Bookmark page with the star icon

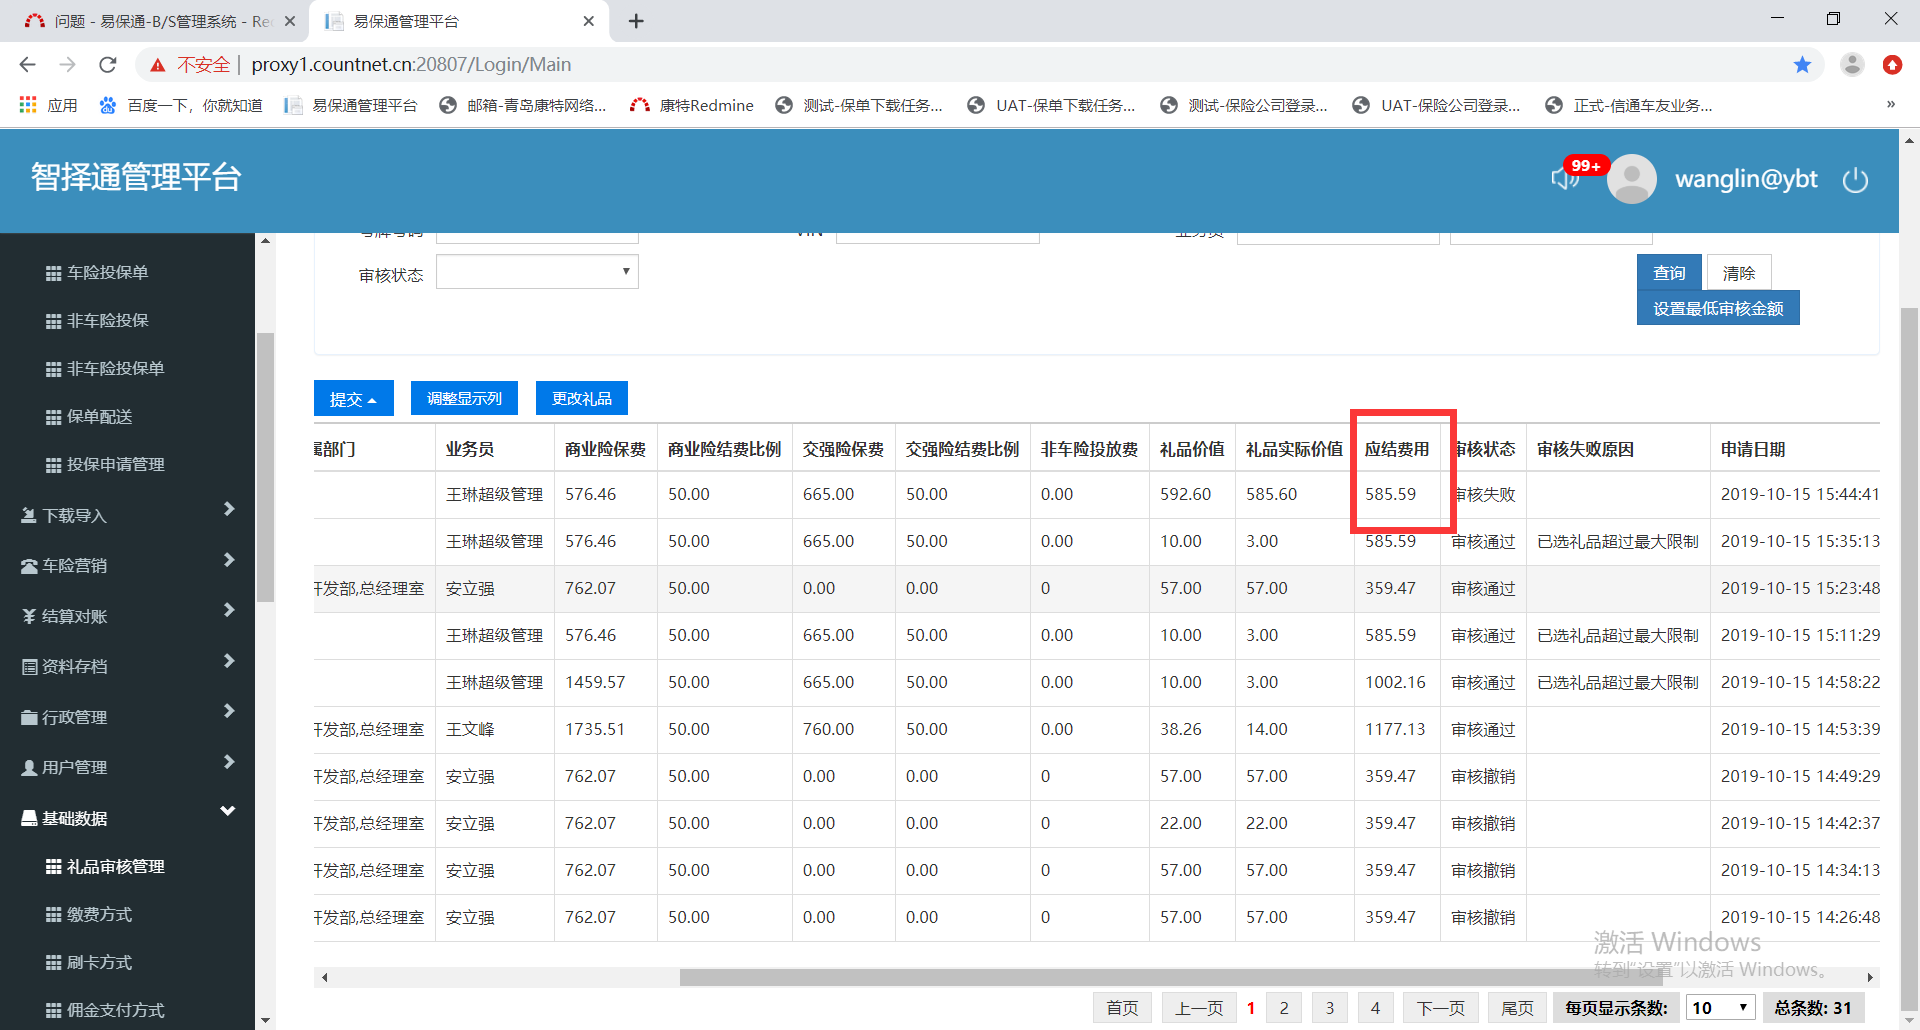coord(1802,65)
